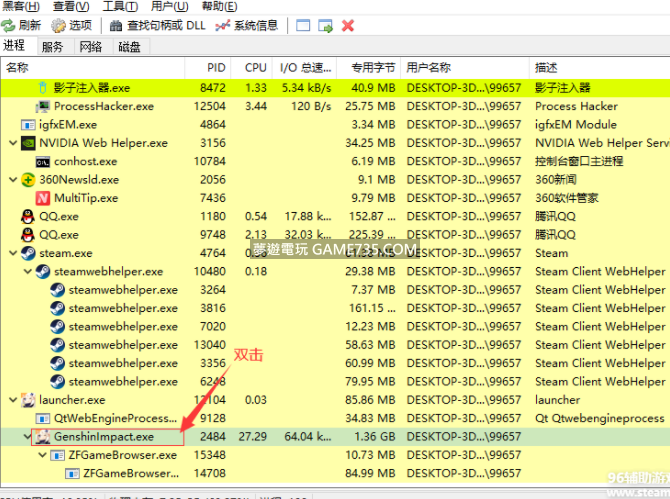Click the 360软件管家 description text

coord(567,198)
